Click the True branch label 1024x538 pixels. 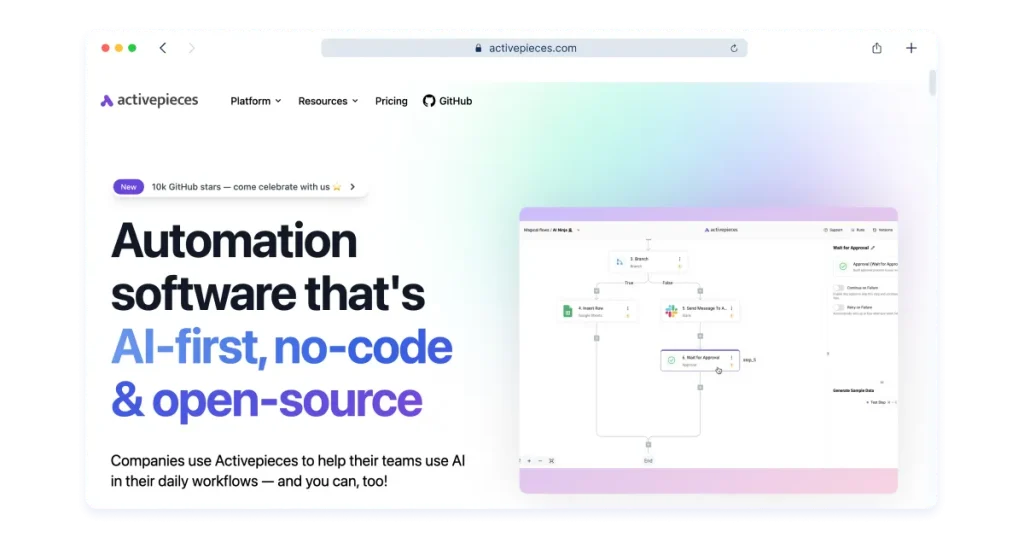coord(629,283)
